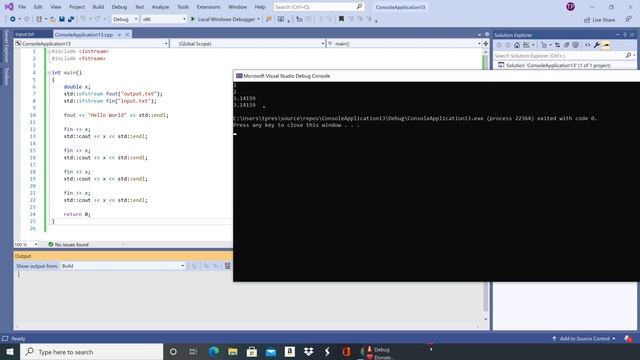The image size is (640, 360).
Task: Open the Global Scope dropdown
Action: pyautogui.click(x=247, y=43)
